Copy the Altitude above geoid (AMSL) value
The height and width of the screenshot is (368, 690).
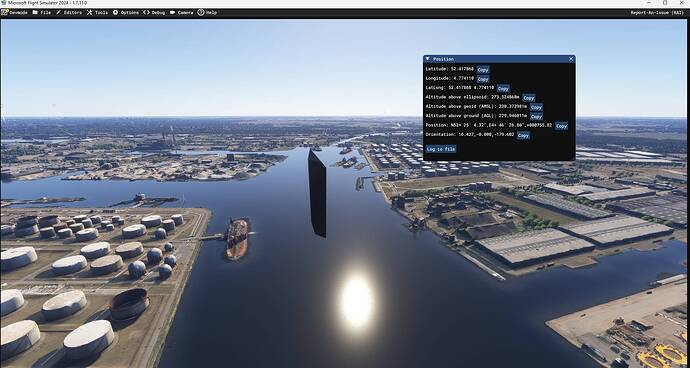[536, 107]
